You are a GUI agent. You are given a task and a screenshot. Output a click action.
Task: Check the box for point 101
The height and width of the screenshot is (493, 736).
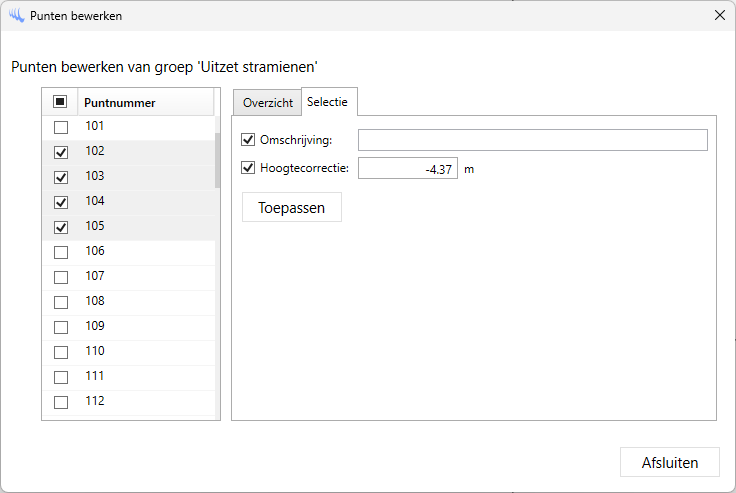pos(61,127)
